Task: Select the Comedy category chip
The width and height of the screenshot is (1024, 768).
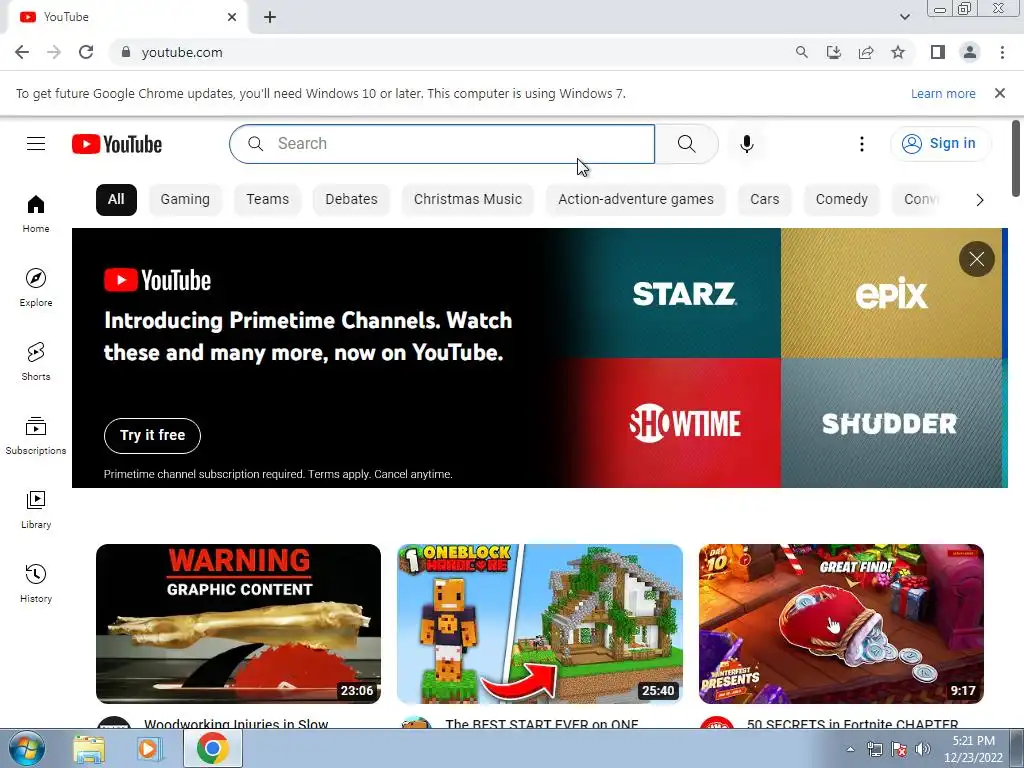Action: [x=841, y=199]
